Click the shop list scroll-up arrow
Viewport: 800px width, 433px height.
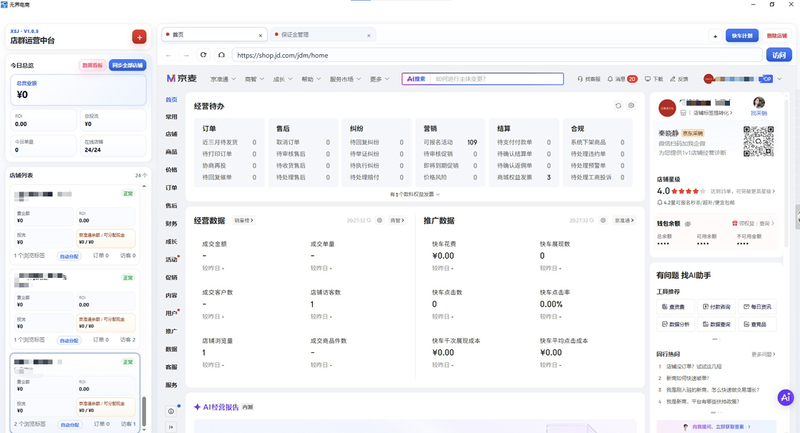[144, 187]
